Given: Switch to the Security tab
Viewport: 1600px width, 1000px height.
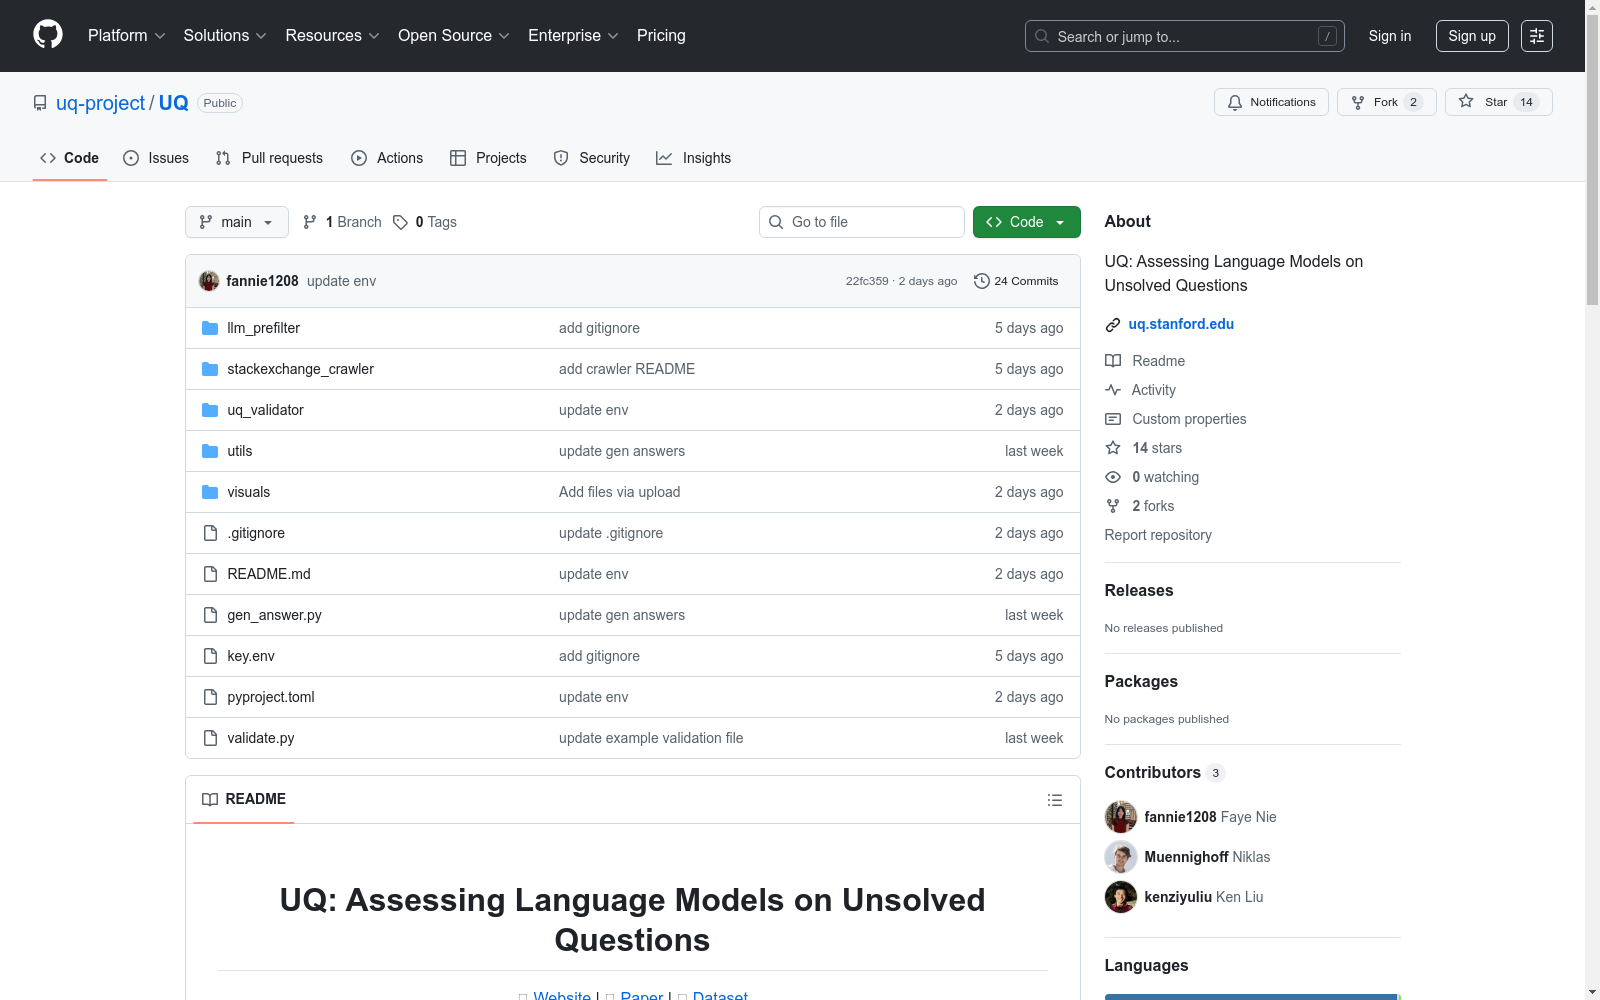Looking at the screenshot, I should point(592,158).
